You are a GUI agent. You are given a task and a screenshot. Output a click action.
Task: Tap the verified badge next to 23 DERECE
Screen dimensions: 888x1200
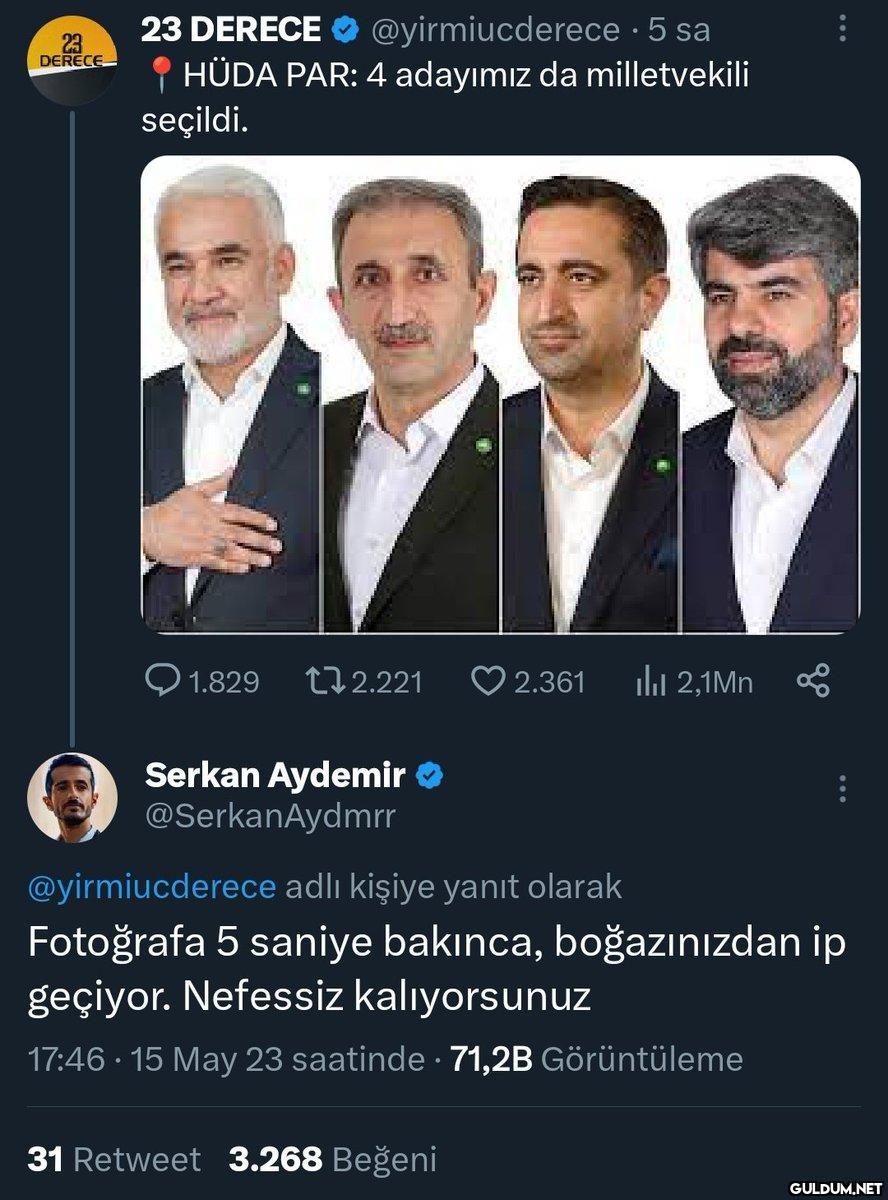pyautogui.click(x=346, y=31)
